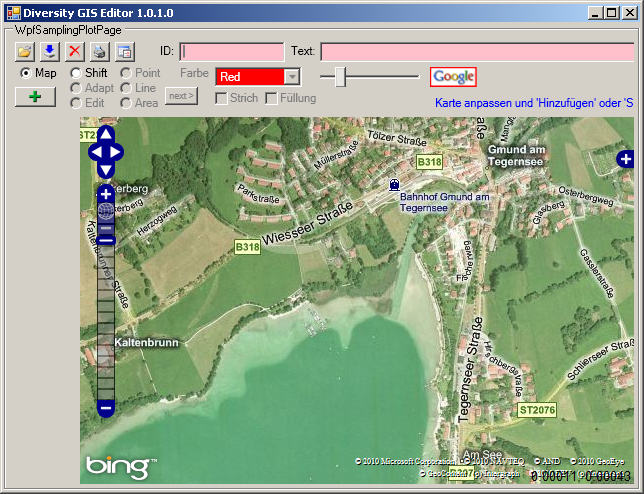The image size is (644, 494).
Task: Click the bing logo on the map
Action: [x=120, y=466]
